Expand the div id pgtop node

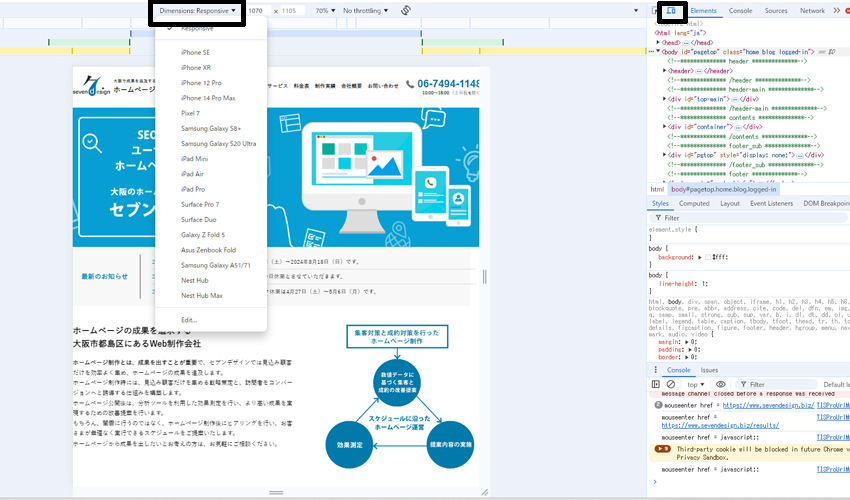pos(665,155)
